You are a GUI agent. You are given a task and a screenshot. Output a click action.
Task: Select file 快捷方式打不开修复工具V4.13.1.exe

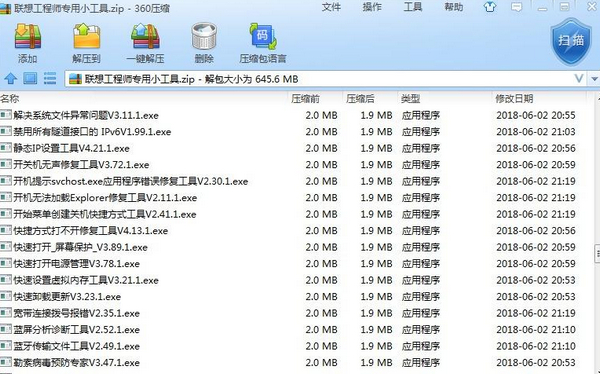pyautogui.click(x=90, y=230)
